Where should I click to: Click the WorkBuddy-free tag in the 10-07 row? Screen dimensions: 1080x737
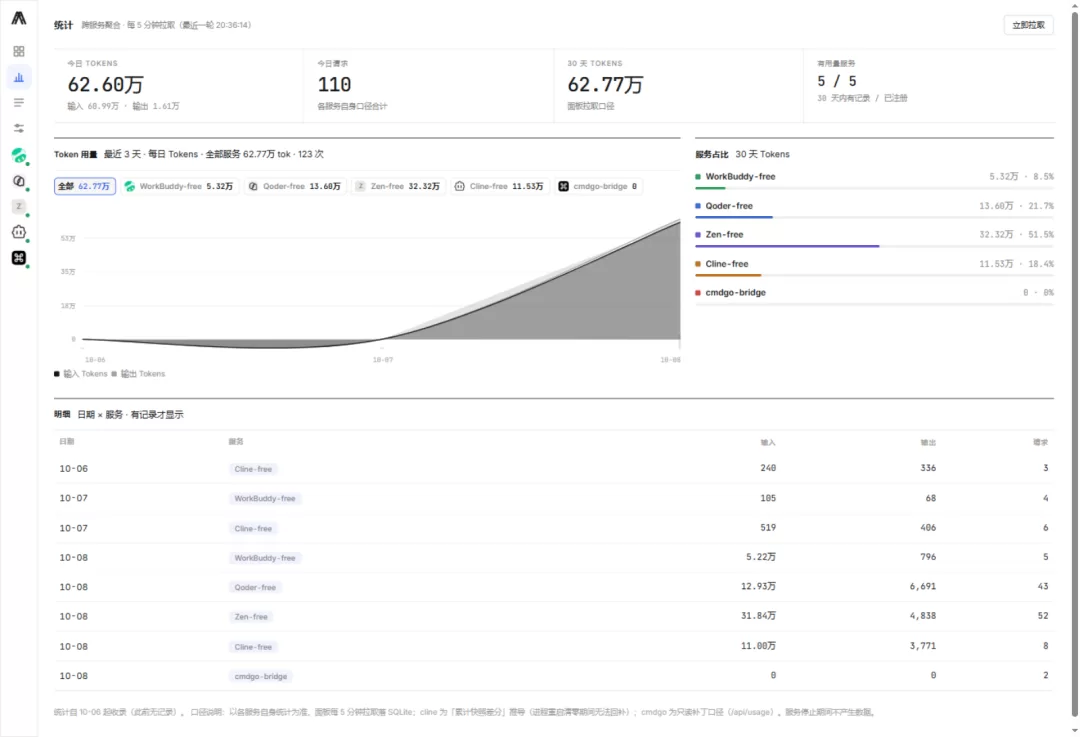pos(264,499)
